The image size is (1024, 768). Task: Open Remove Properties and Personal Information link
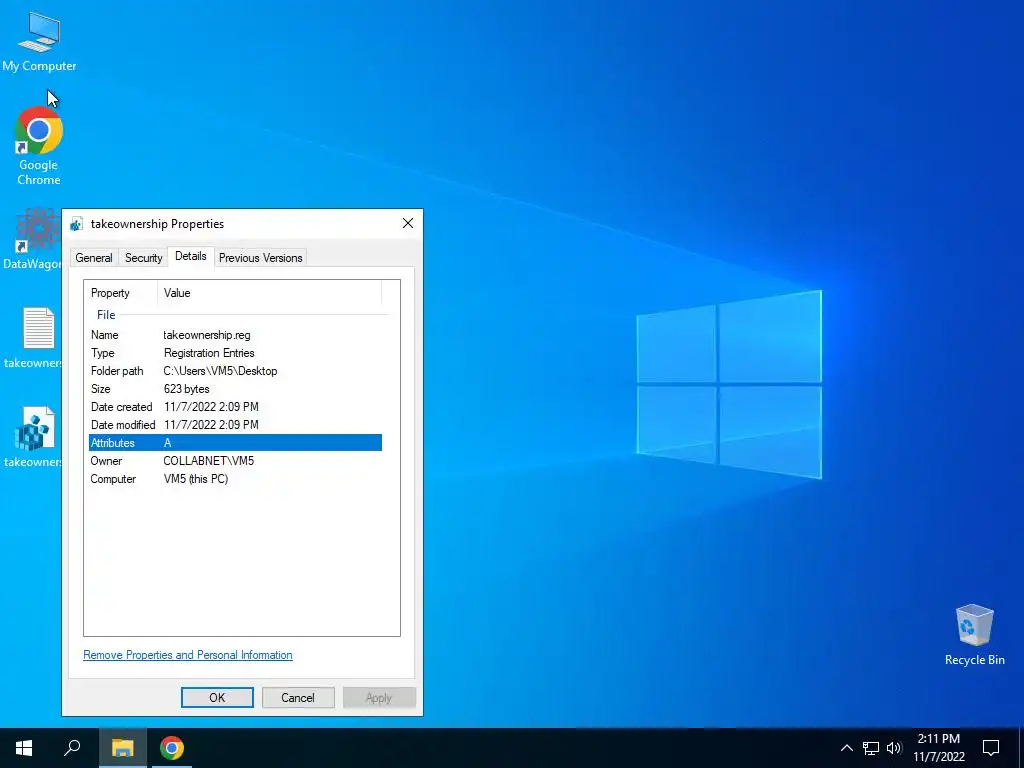[x=188, y=655]
